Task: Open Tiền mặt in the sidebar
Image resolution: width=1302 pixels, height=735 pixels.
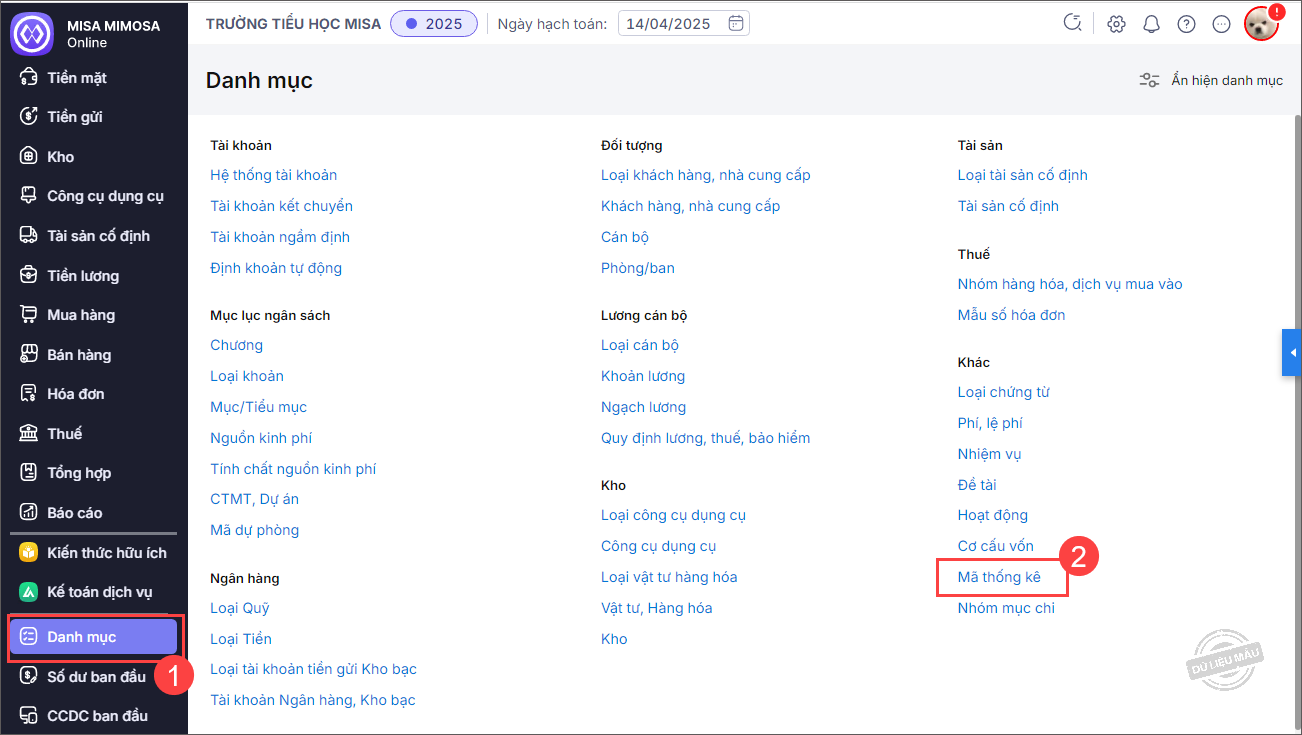Action: (77, 77)
